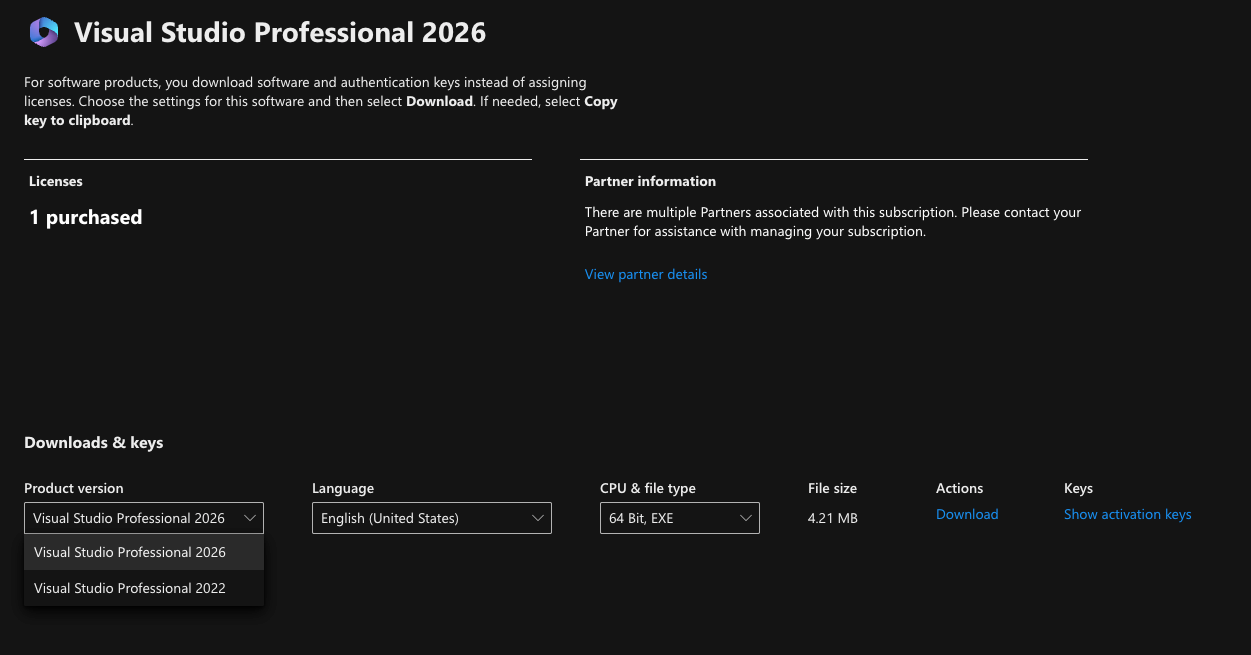Screen dimensions: 1251x655
Task: Select Visual Studio Professional 2022 from the list
Action: tap(129, 588)
